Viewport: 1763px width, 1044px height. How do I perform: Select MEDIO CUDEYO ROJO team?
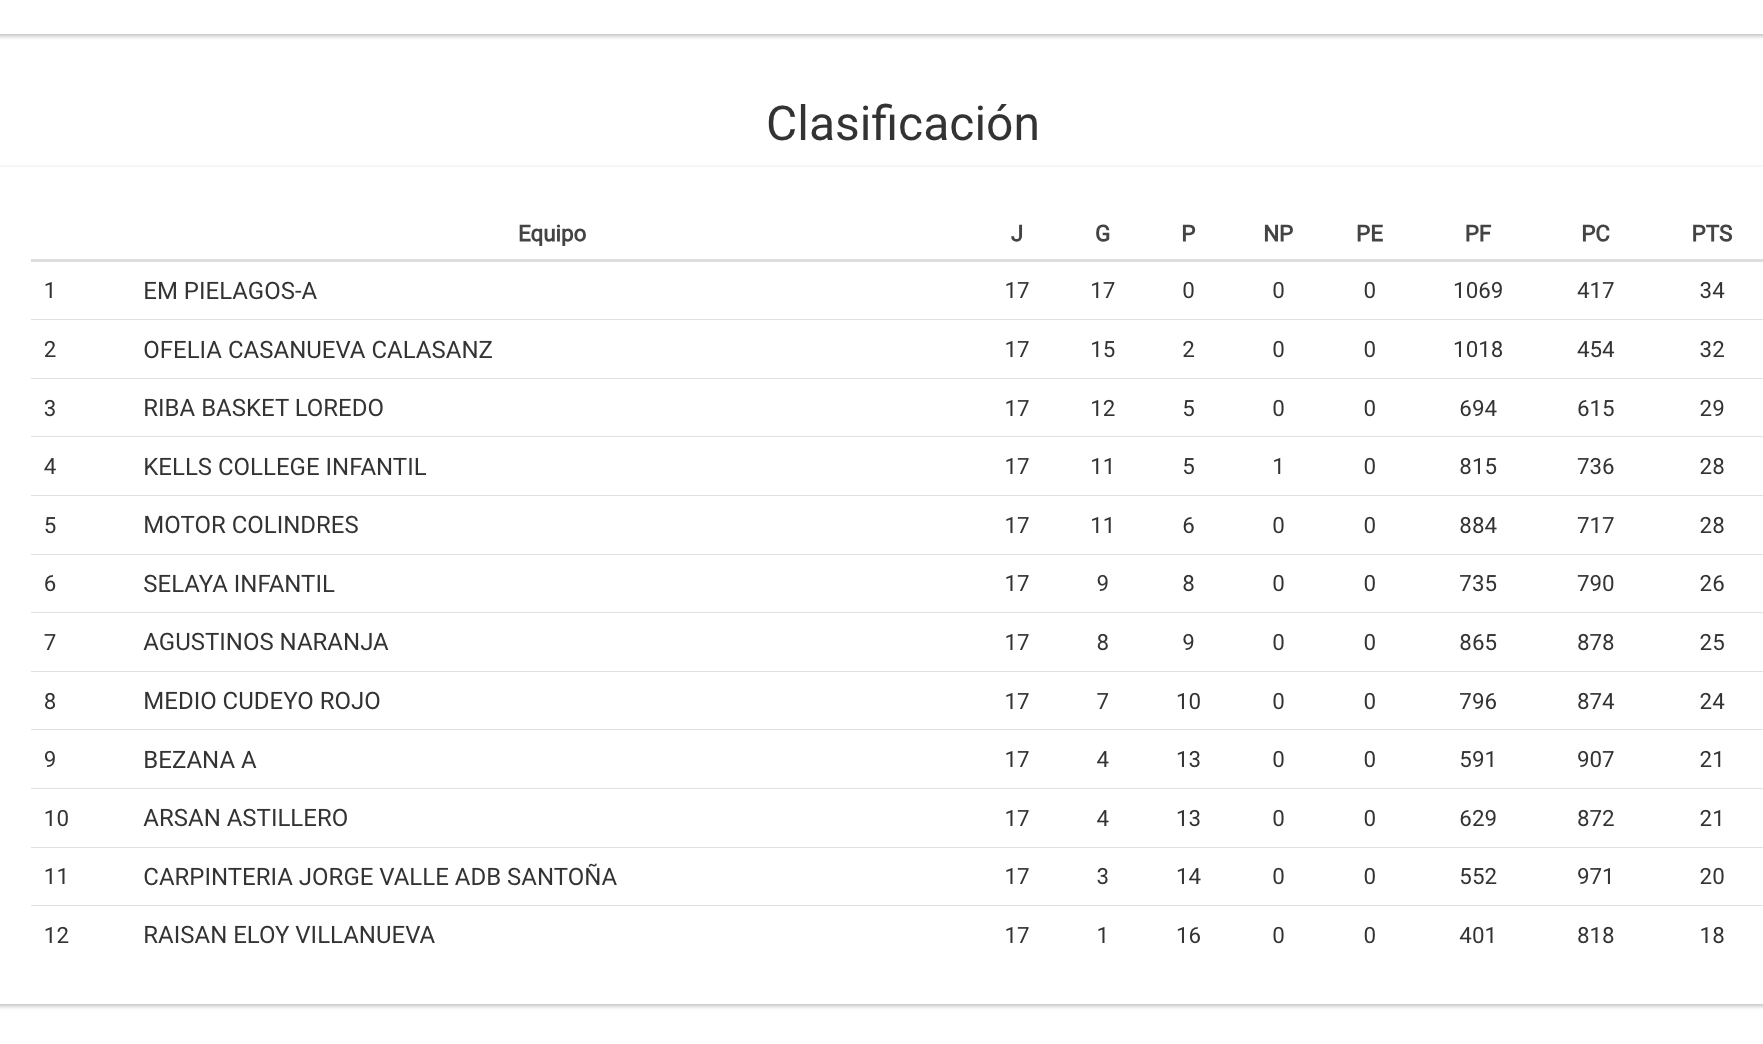(262, 701)
